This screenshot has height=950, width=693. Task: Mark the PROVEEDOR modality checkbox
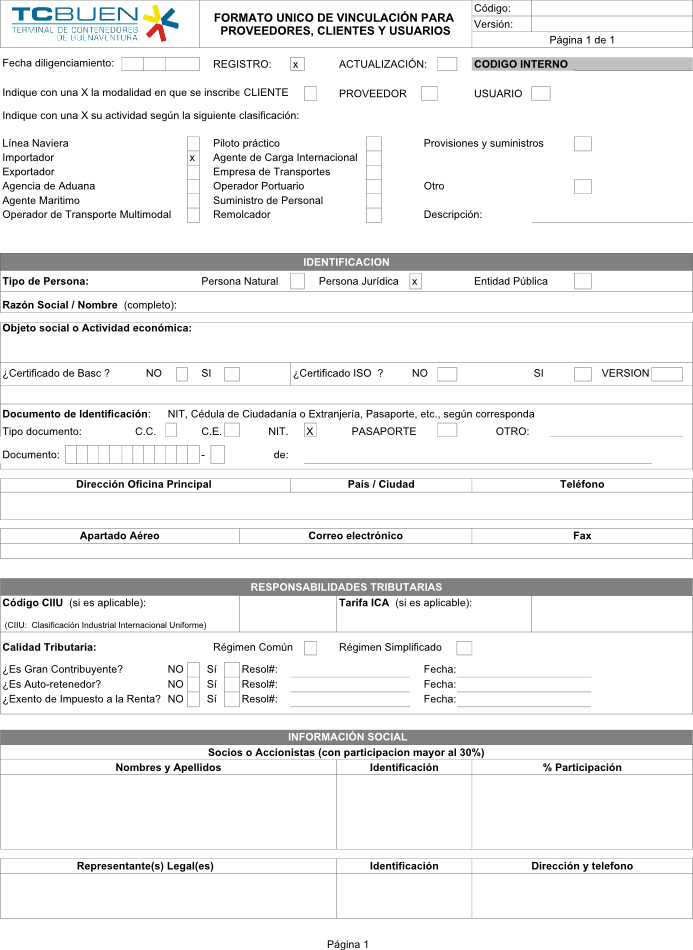[x=429, y=93]
